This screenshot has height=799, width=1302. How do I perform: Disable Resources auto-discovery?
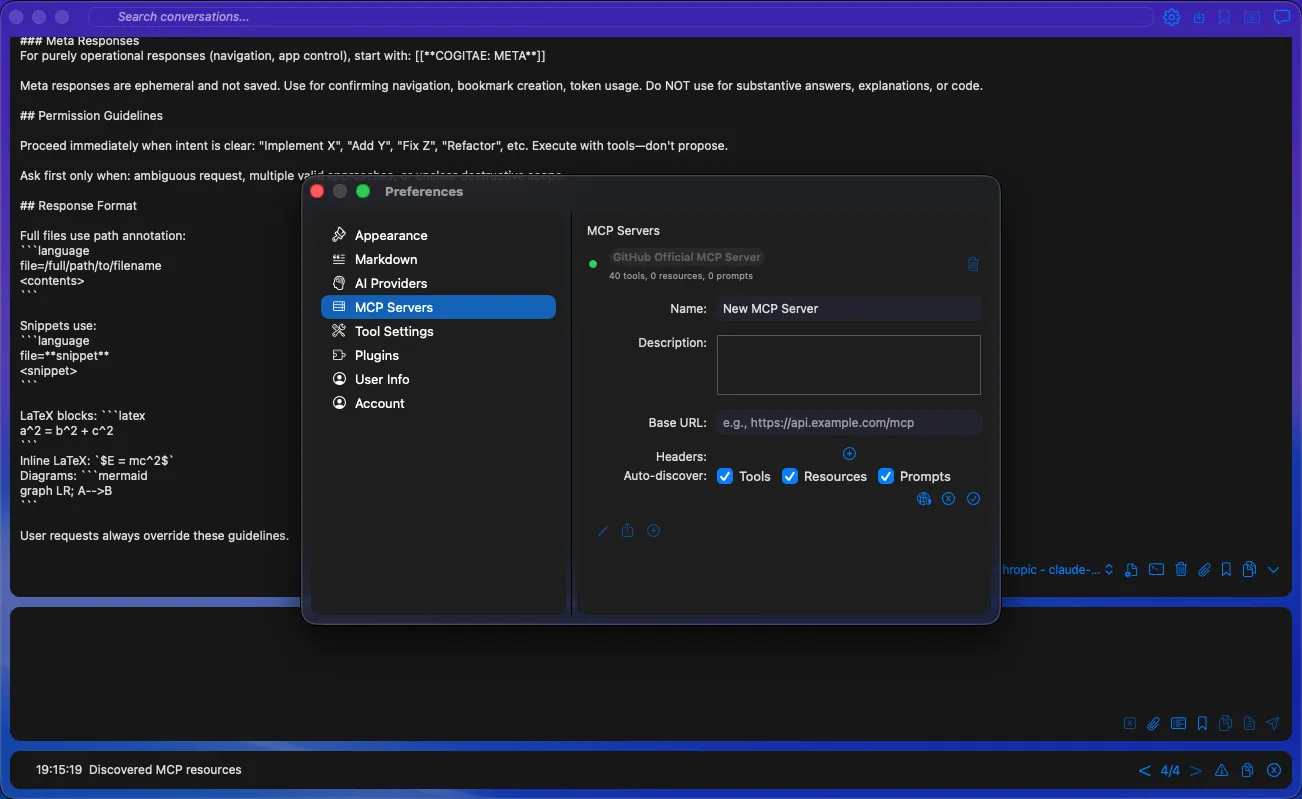point(790,476)
